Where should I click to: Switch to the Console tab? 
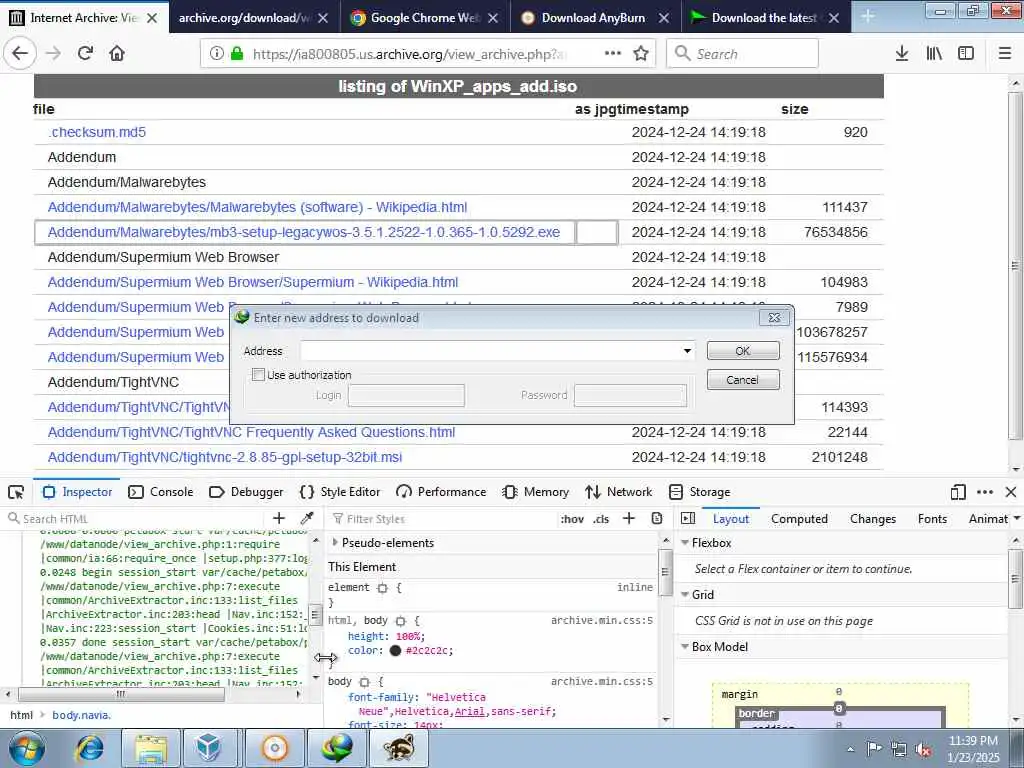tap(161, 492)
